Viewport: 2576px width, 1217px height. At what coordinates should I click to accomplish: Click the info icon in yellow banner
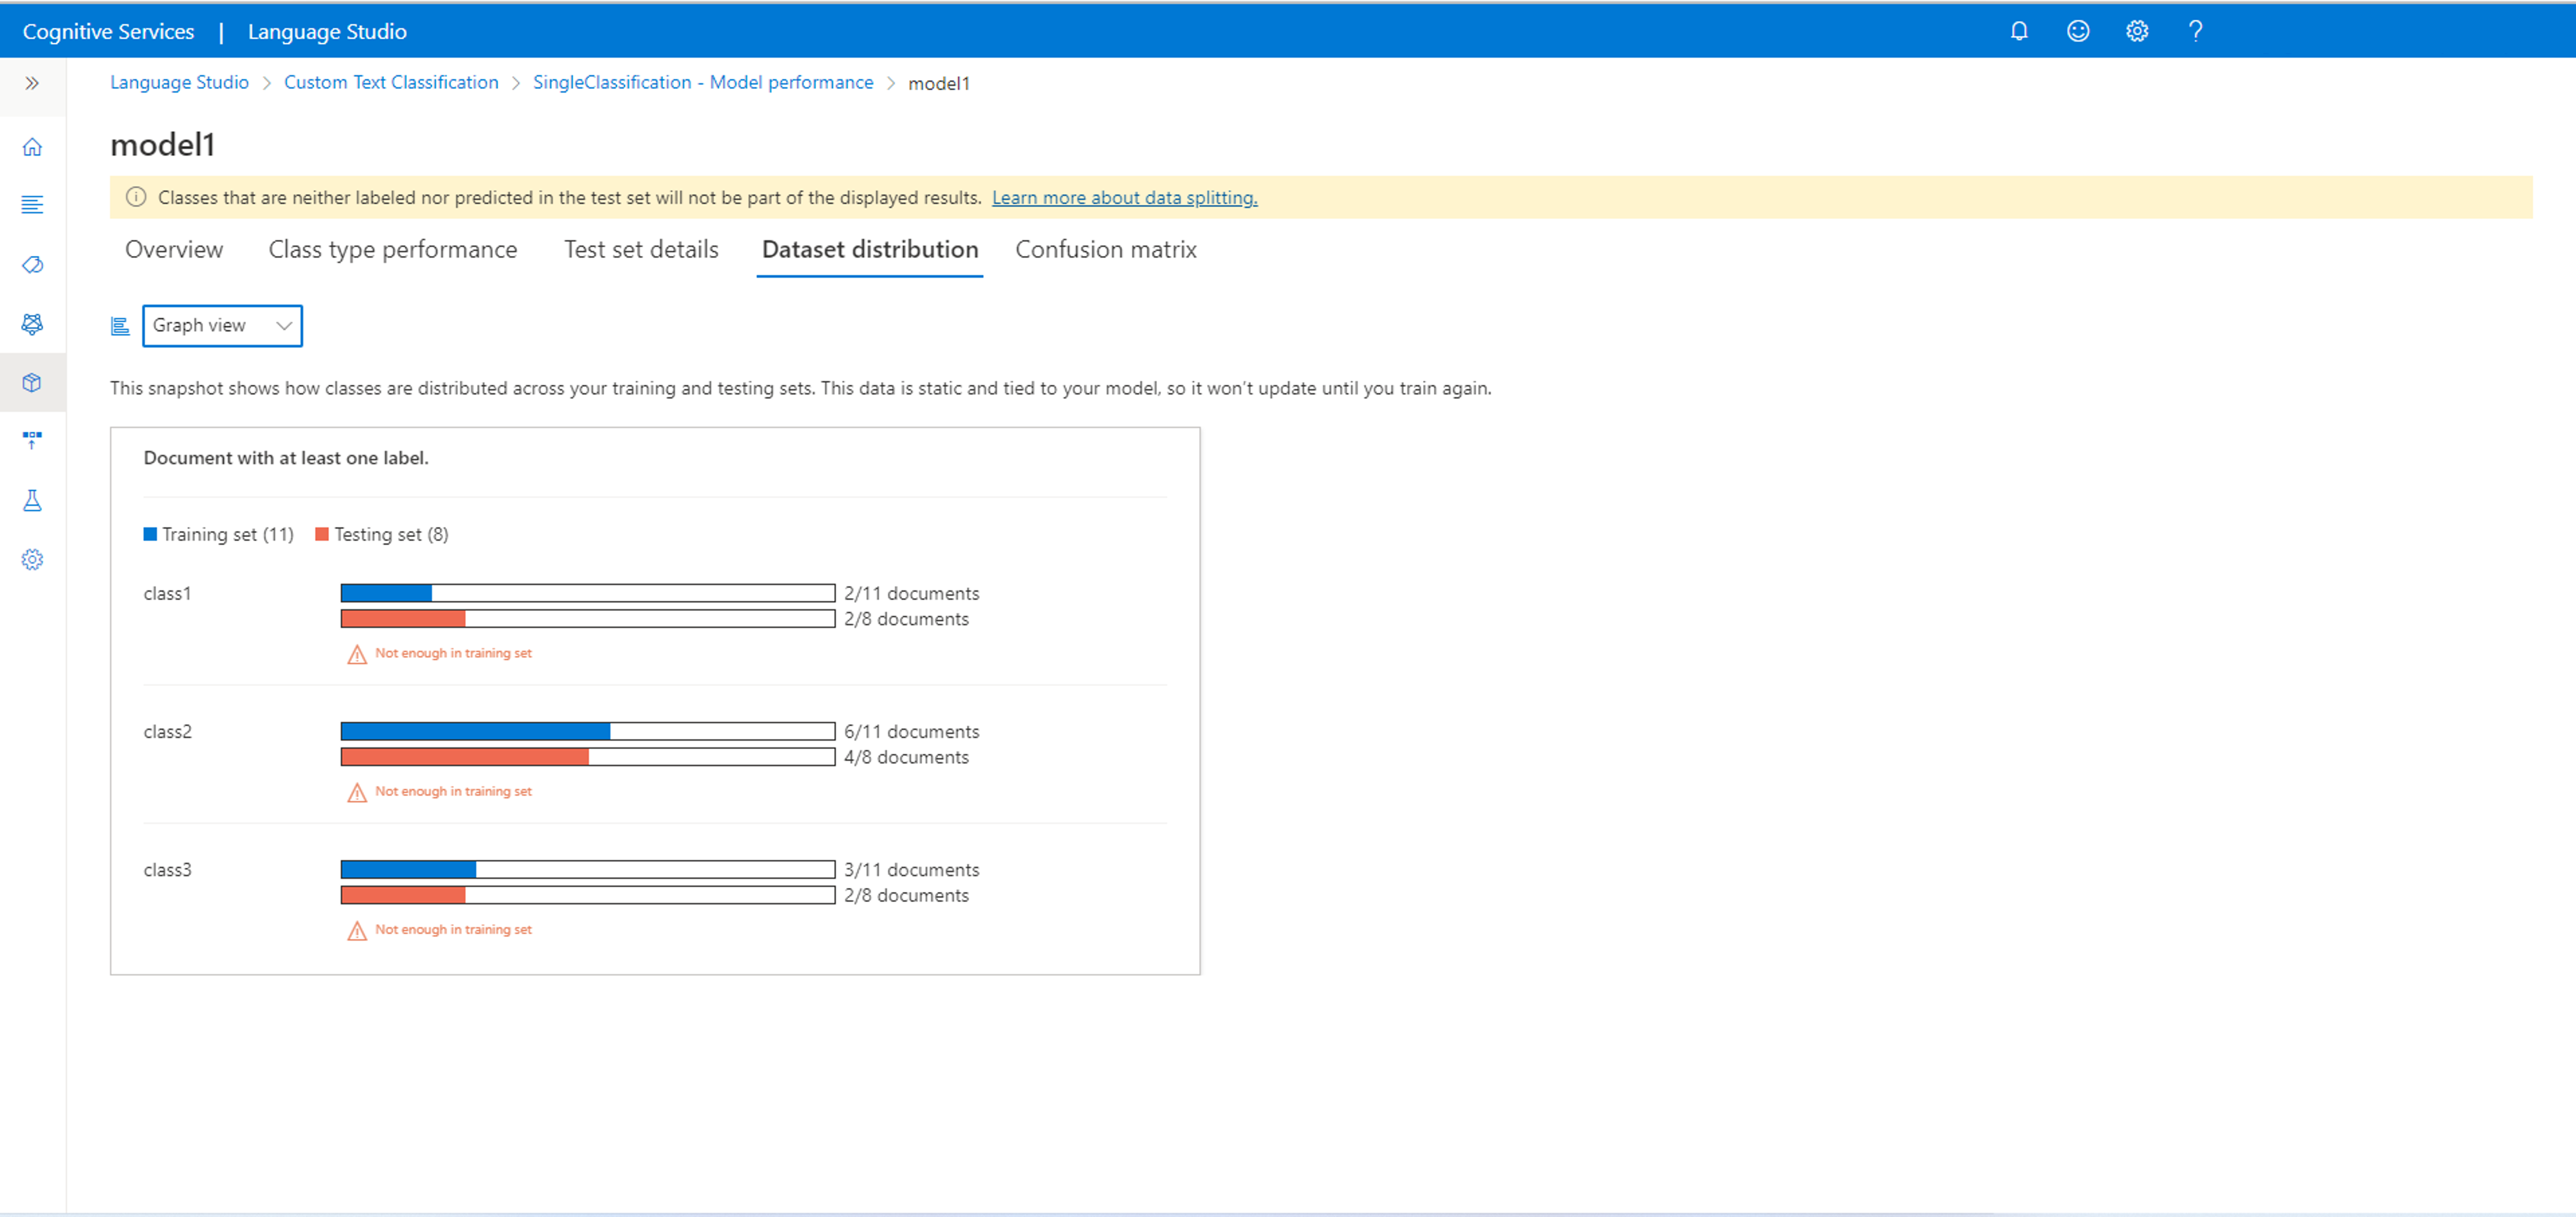136,197
